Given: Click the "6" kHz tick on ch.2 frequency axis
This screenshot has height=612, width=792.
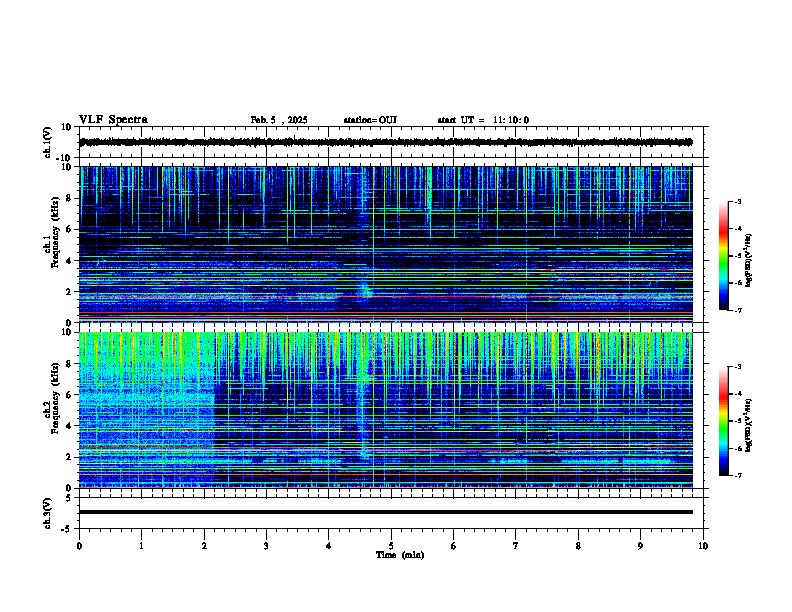Looking at the screenshot, I should [69, 395].
